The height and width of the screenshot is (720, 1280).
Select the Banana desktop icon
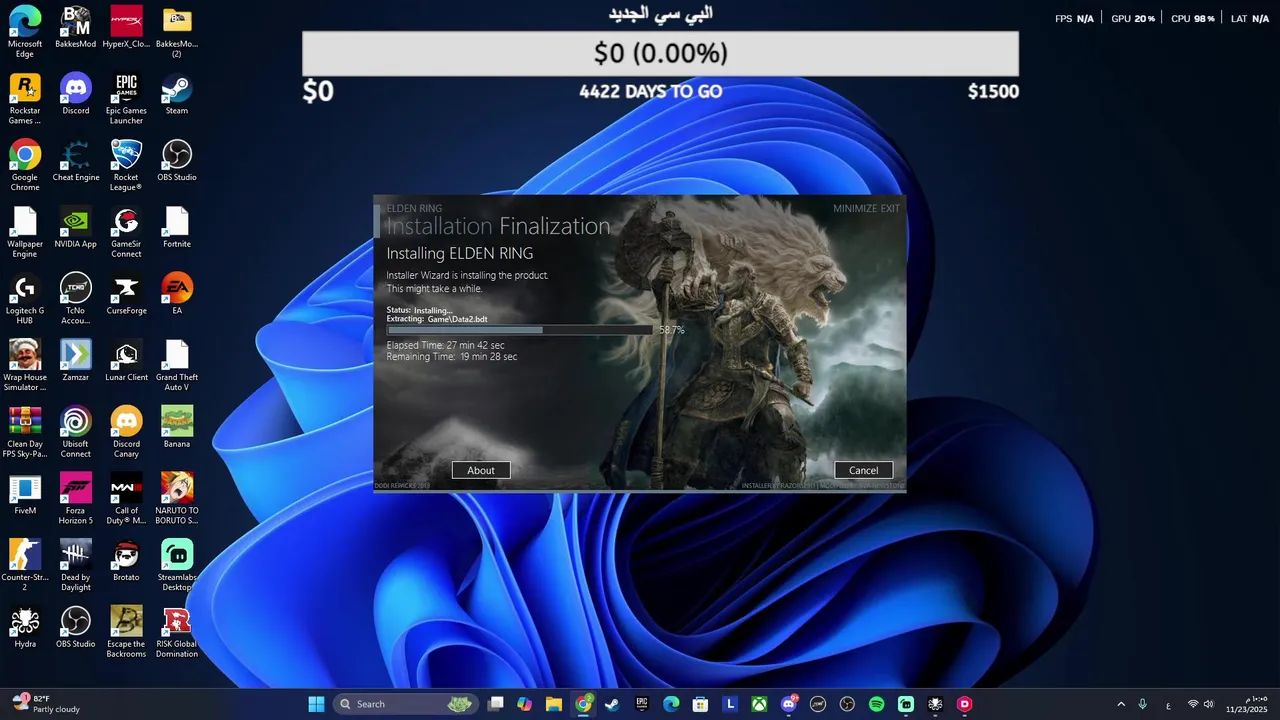tap(177, 428)
